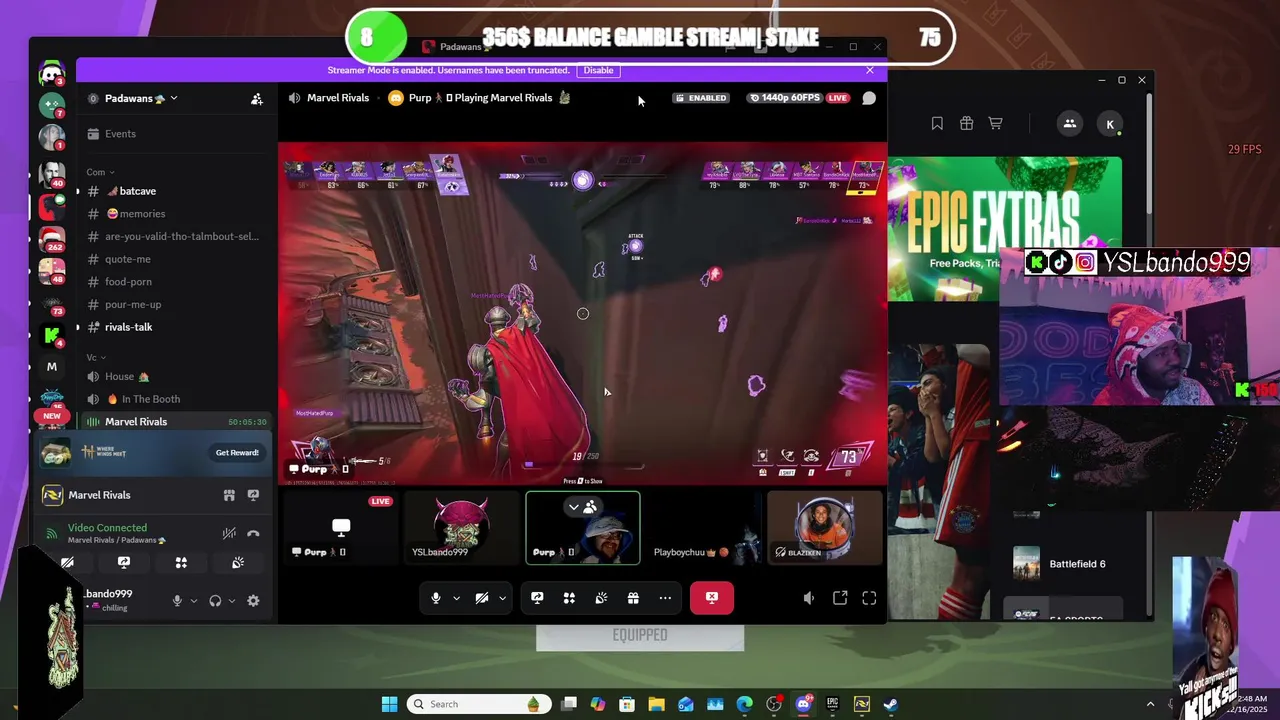Open Steam from the Windows taskbar
1280x720 pixels.
click(x=890, y=704)
